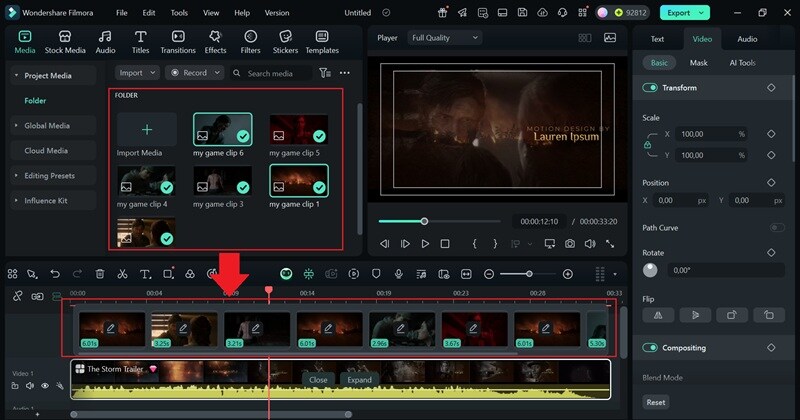The width and height of the screenshot is (800, 420).
Task: Click the player progress slider
Action: click(439, 221)
